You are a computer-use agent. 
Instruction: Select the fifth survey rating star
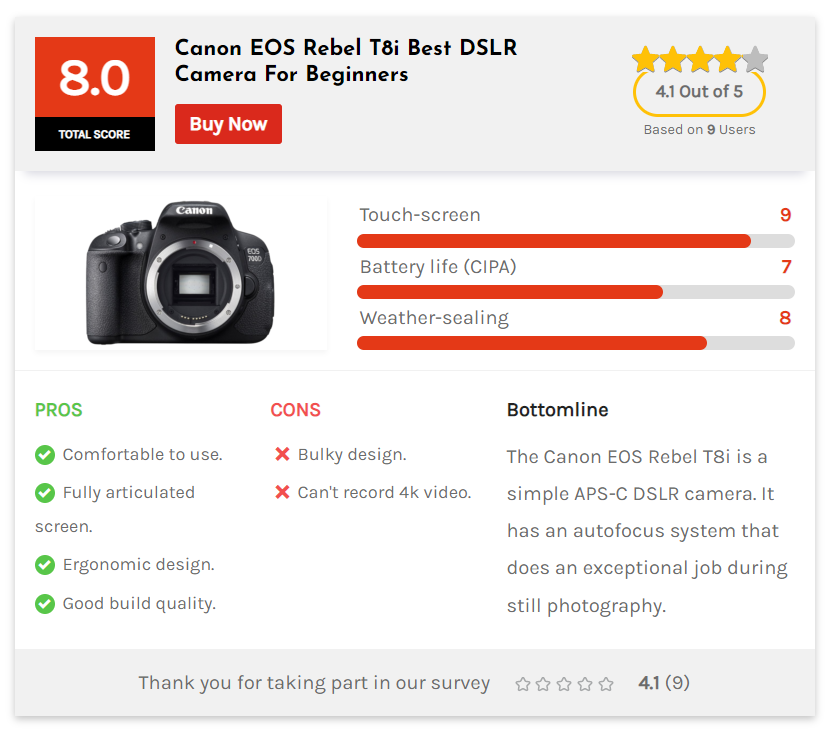(605, 685)
